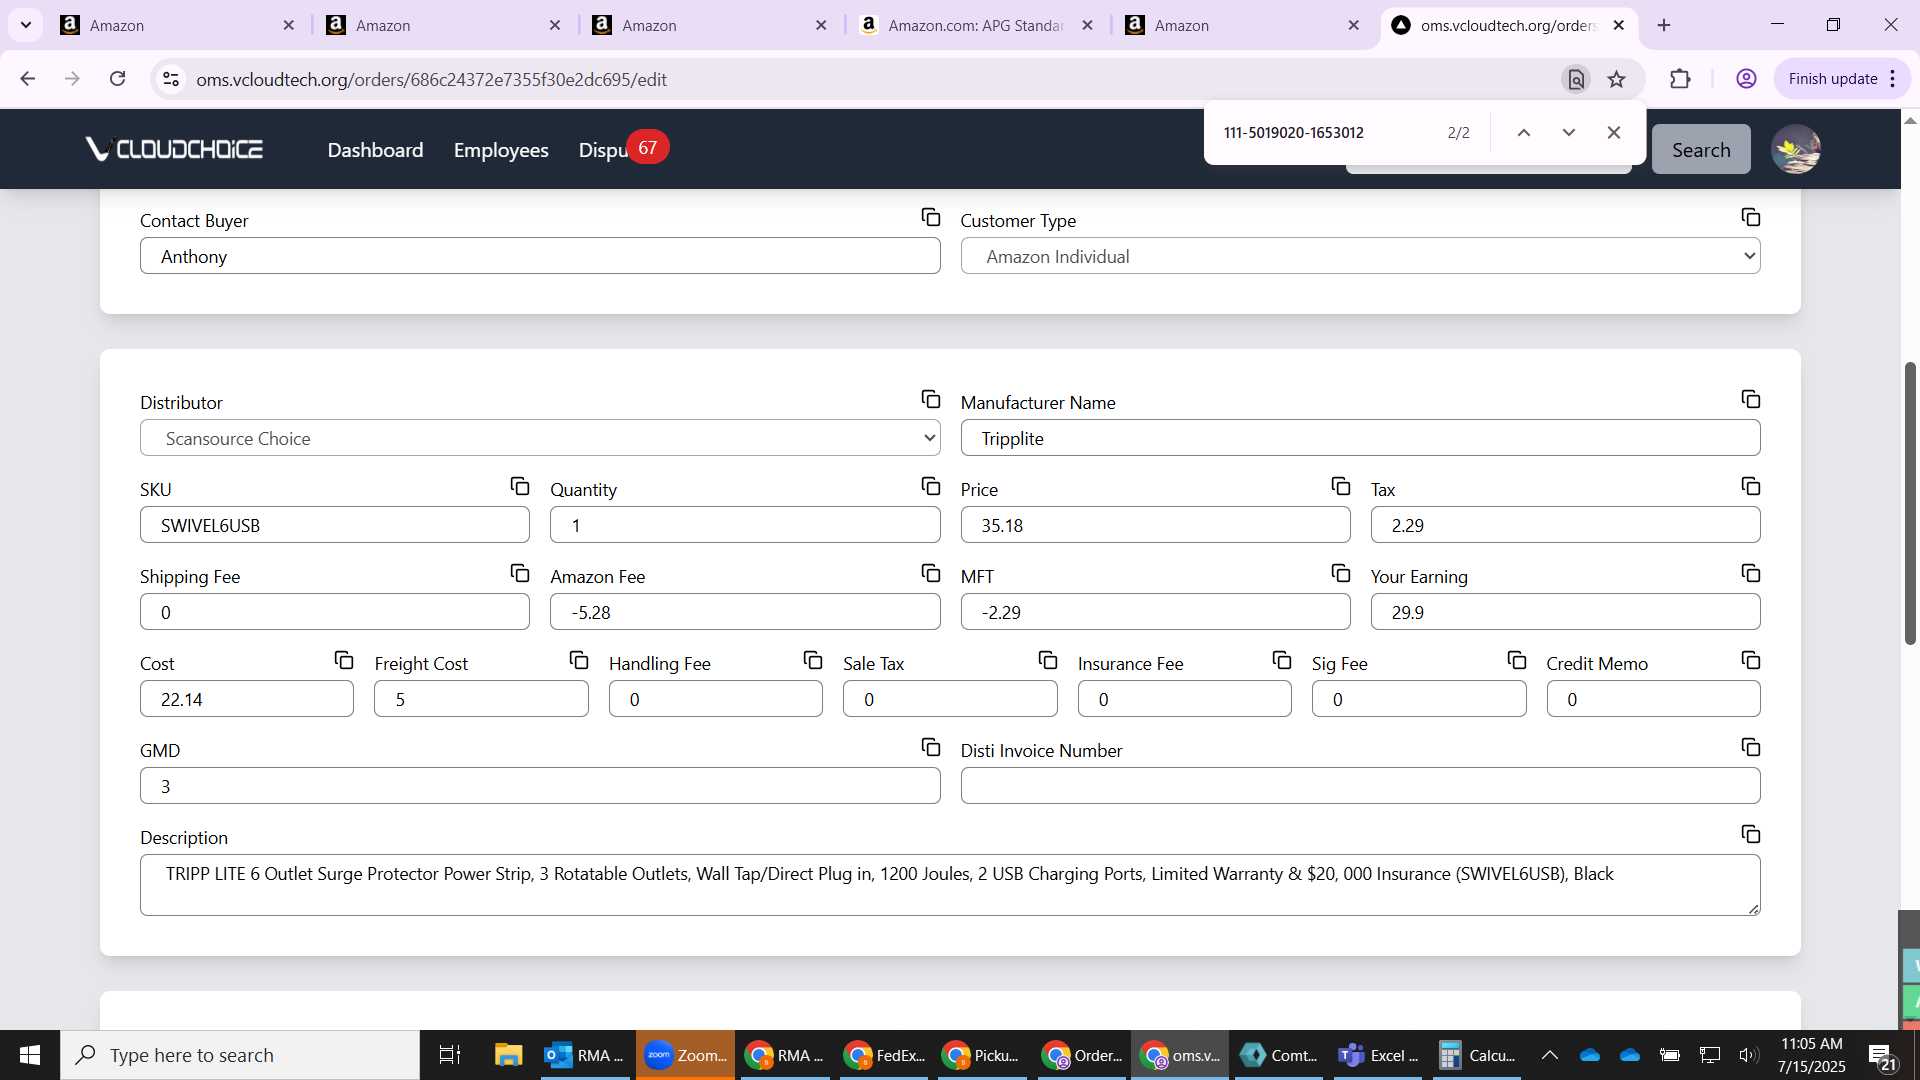Open a new browser tab

point(1664,25)
